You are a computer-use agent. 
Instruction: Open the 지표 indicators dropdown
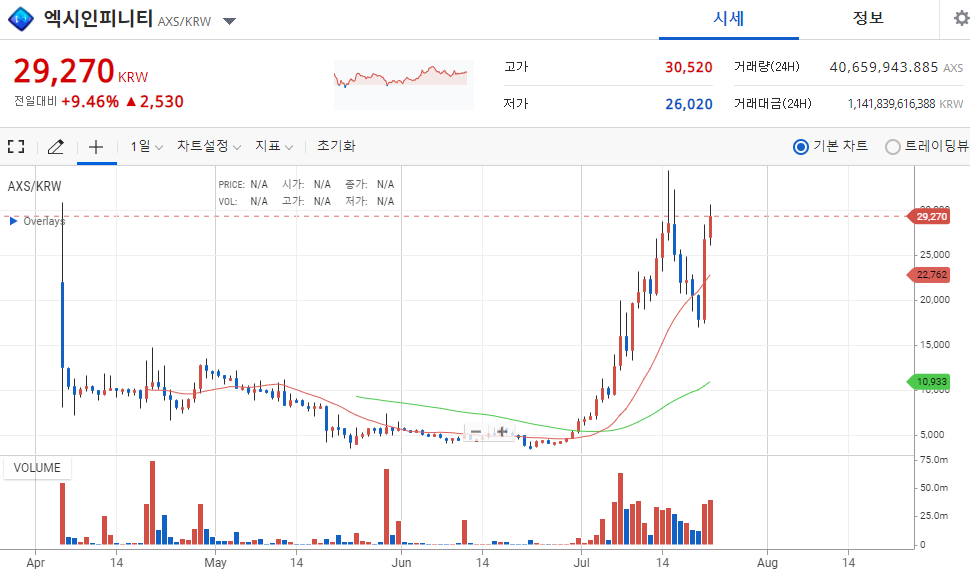point(273,147)
